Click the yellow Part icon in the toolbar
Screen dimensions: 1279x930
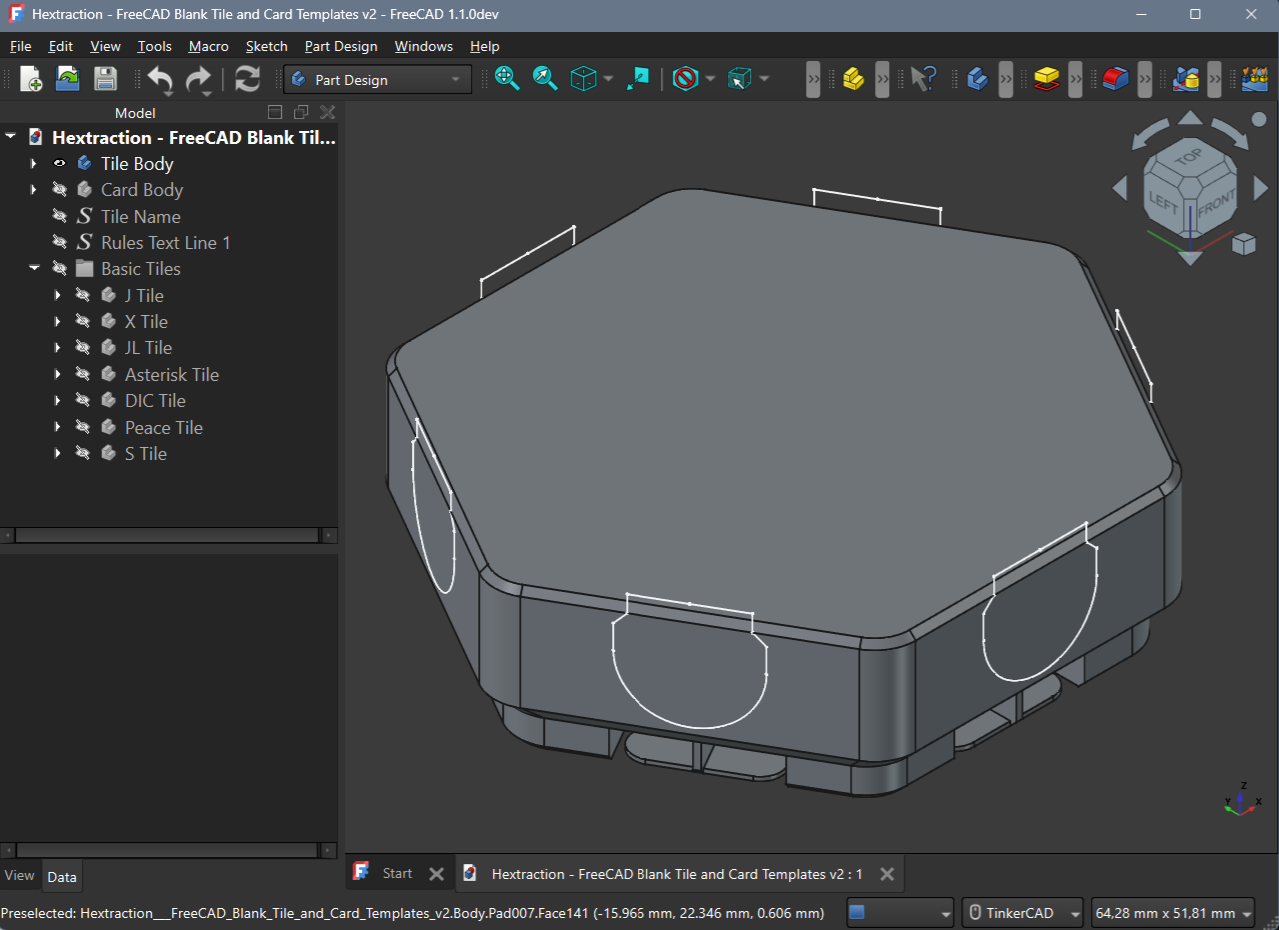point(853,79)
